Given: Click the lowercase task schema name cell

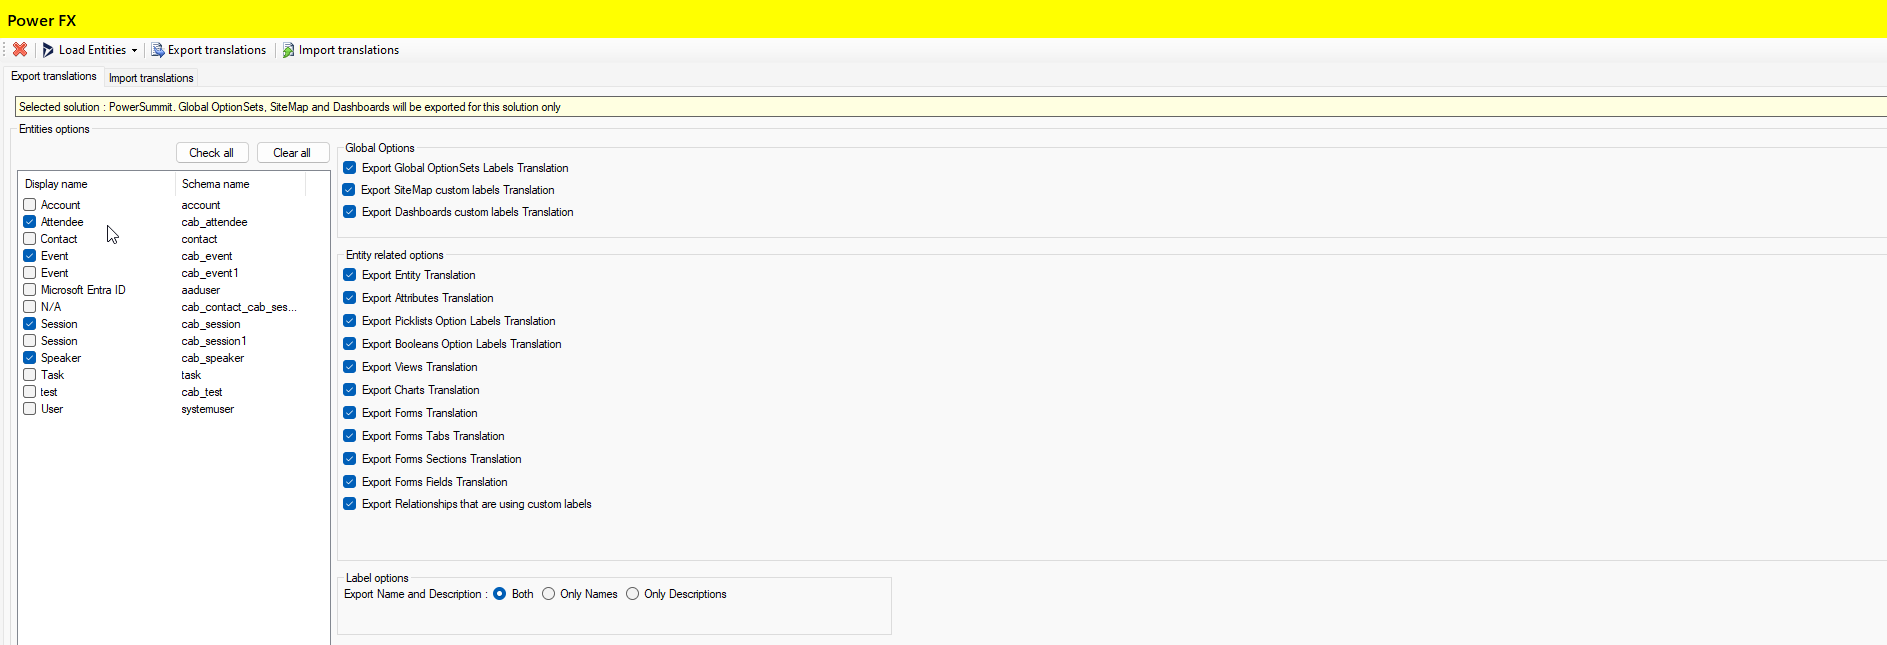Looking at the screenshot, I should (191, 375).
